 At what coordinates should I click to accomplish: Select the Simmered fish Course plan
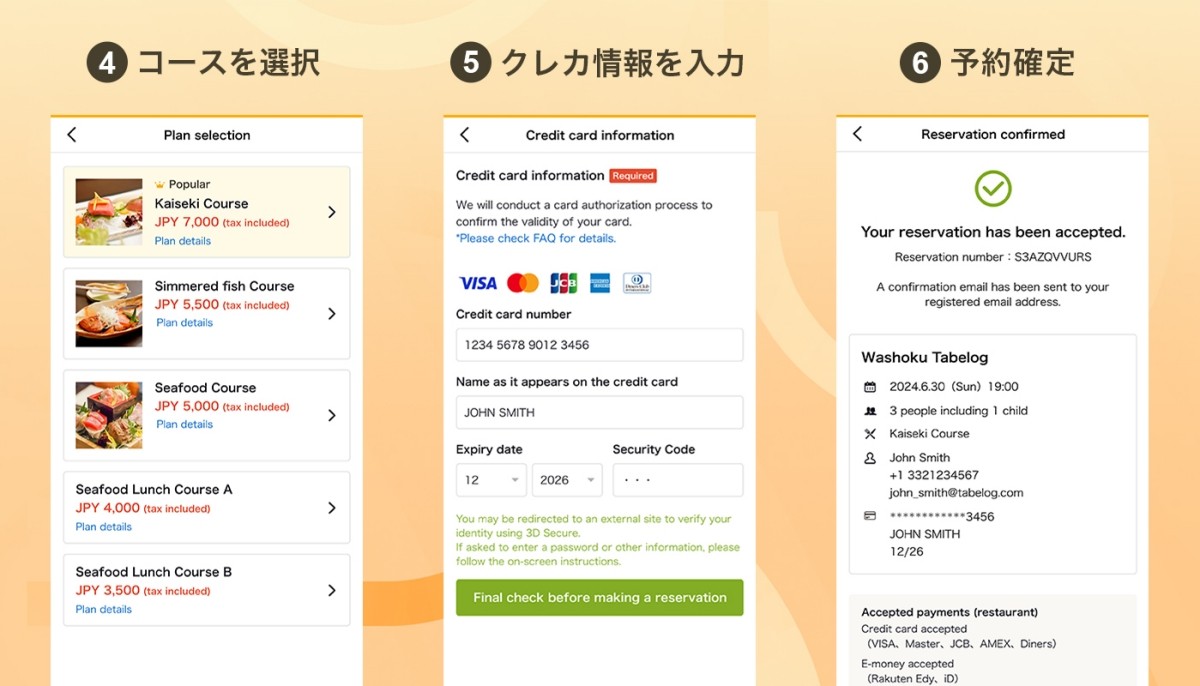tap(207, 313)
